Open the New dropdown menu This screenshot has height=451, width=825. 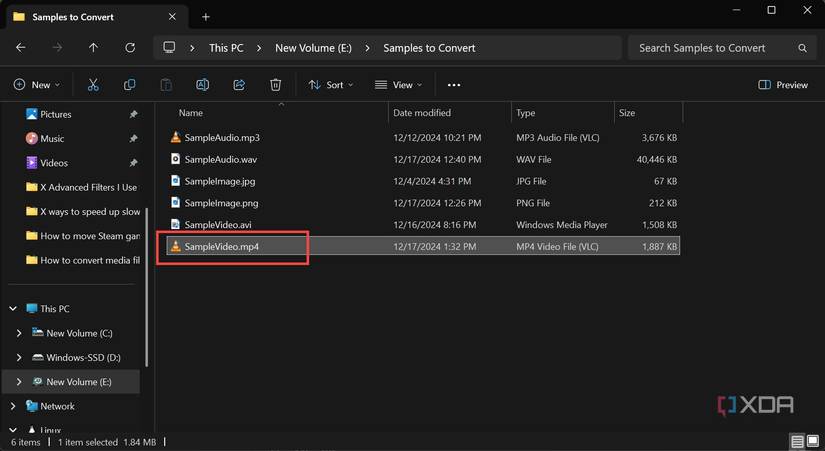click(36, 85)
